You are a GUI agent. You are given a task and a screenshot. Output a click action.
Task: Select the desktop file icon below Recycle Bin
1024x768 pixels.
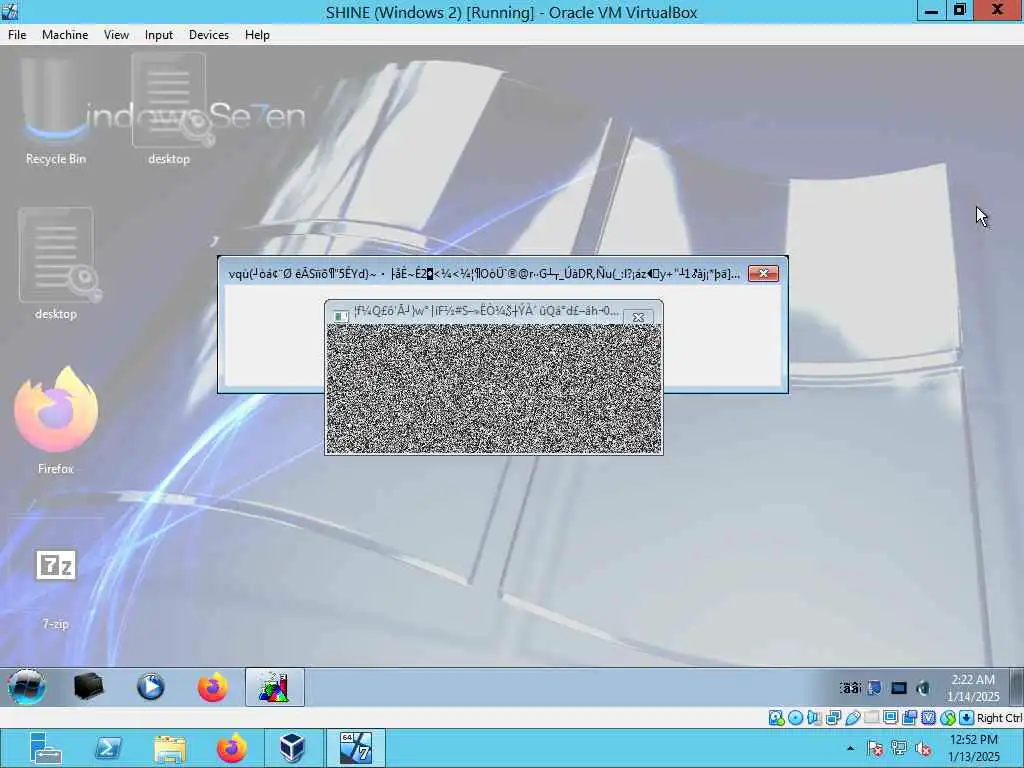click(x=56, y=264)
